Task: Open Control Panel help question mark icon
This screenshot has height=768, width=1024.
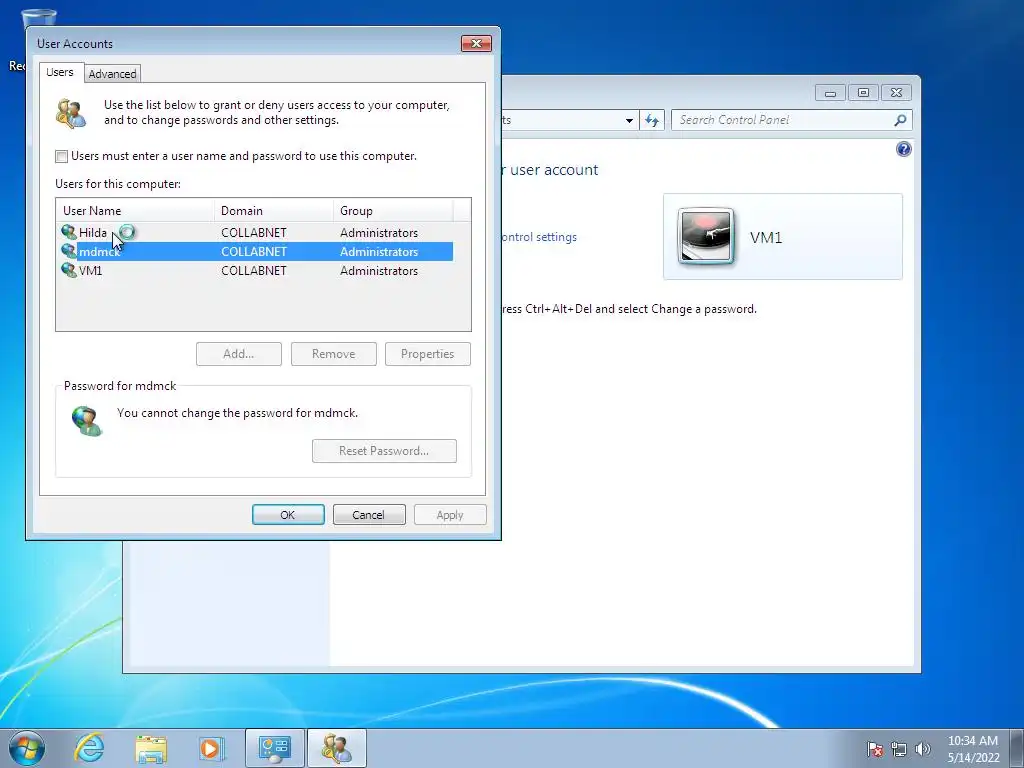Action: click(903, 149)
